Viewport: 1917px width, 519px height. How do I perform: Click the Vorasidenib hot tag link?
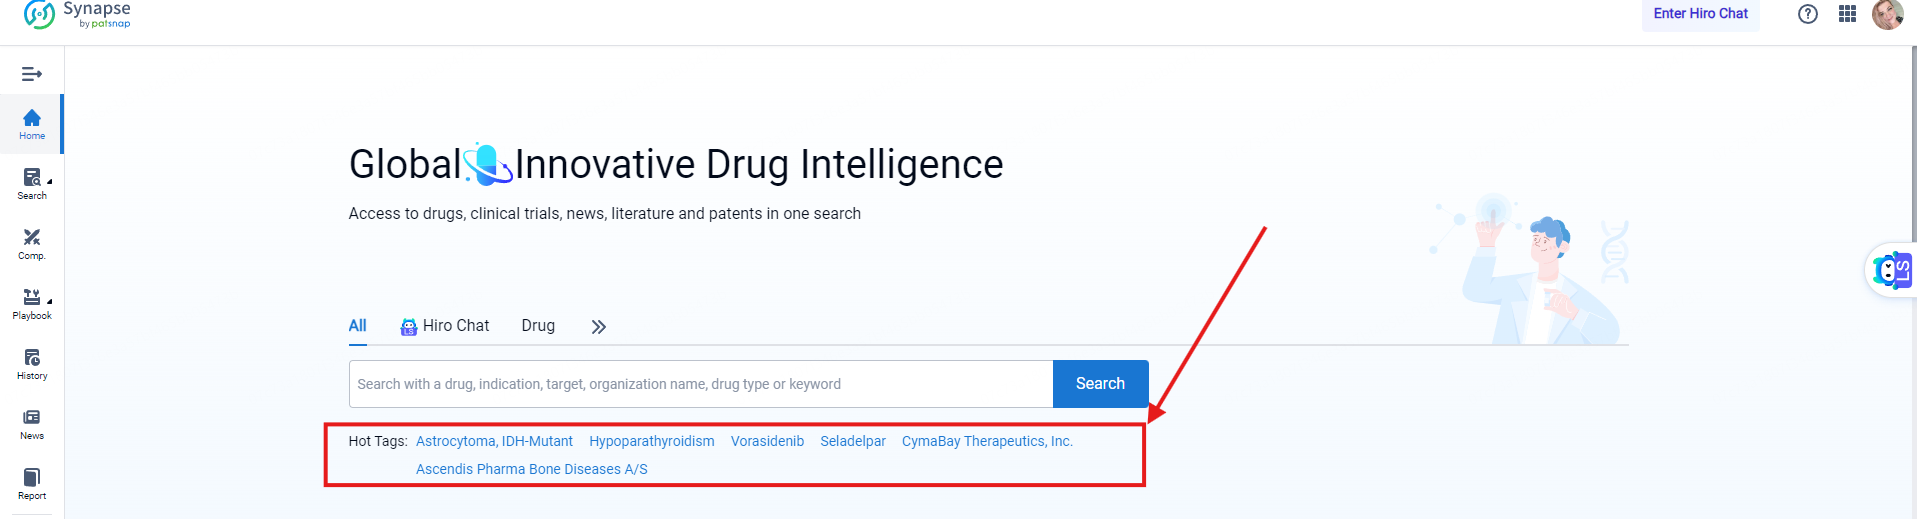(767, 441)
